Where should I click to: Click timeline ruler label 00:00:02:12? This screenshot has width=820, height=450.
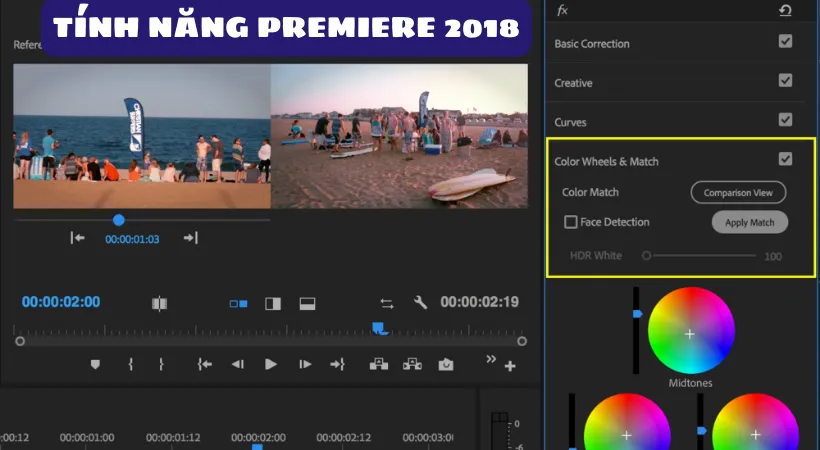point(344,437)
